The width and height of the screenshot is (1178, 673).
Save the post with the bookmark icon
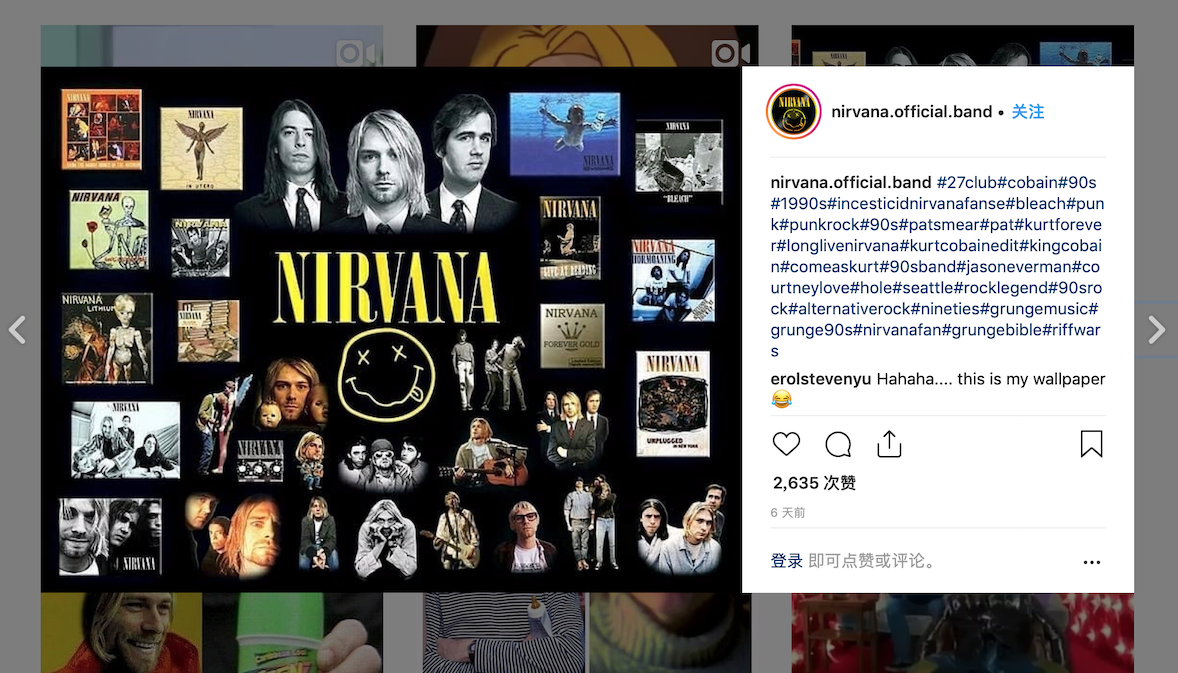tap(1091, 444)
